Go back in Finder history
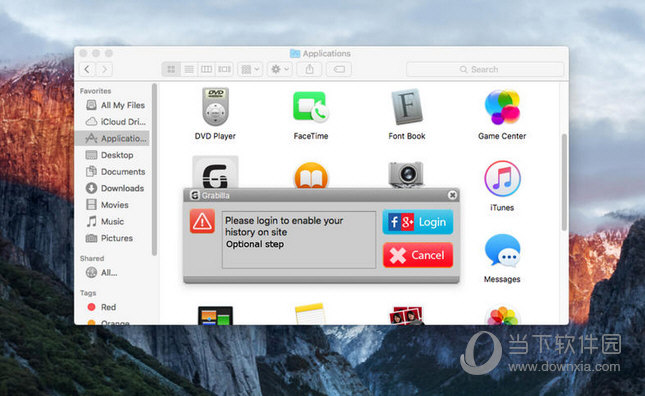The width and height of the screenshot is (645, 396). pyautogui.click(x=87, y=69)
